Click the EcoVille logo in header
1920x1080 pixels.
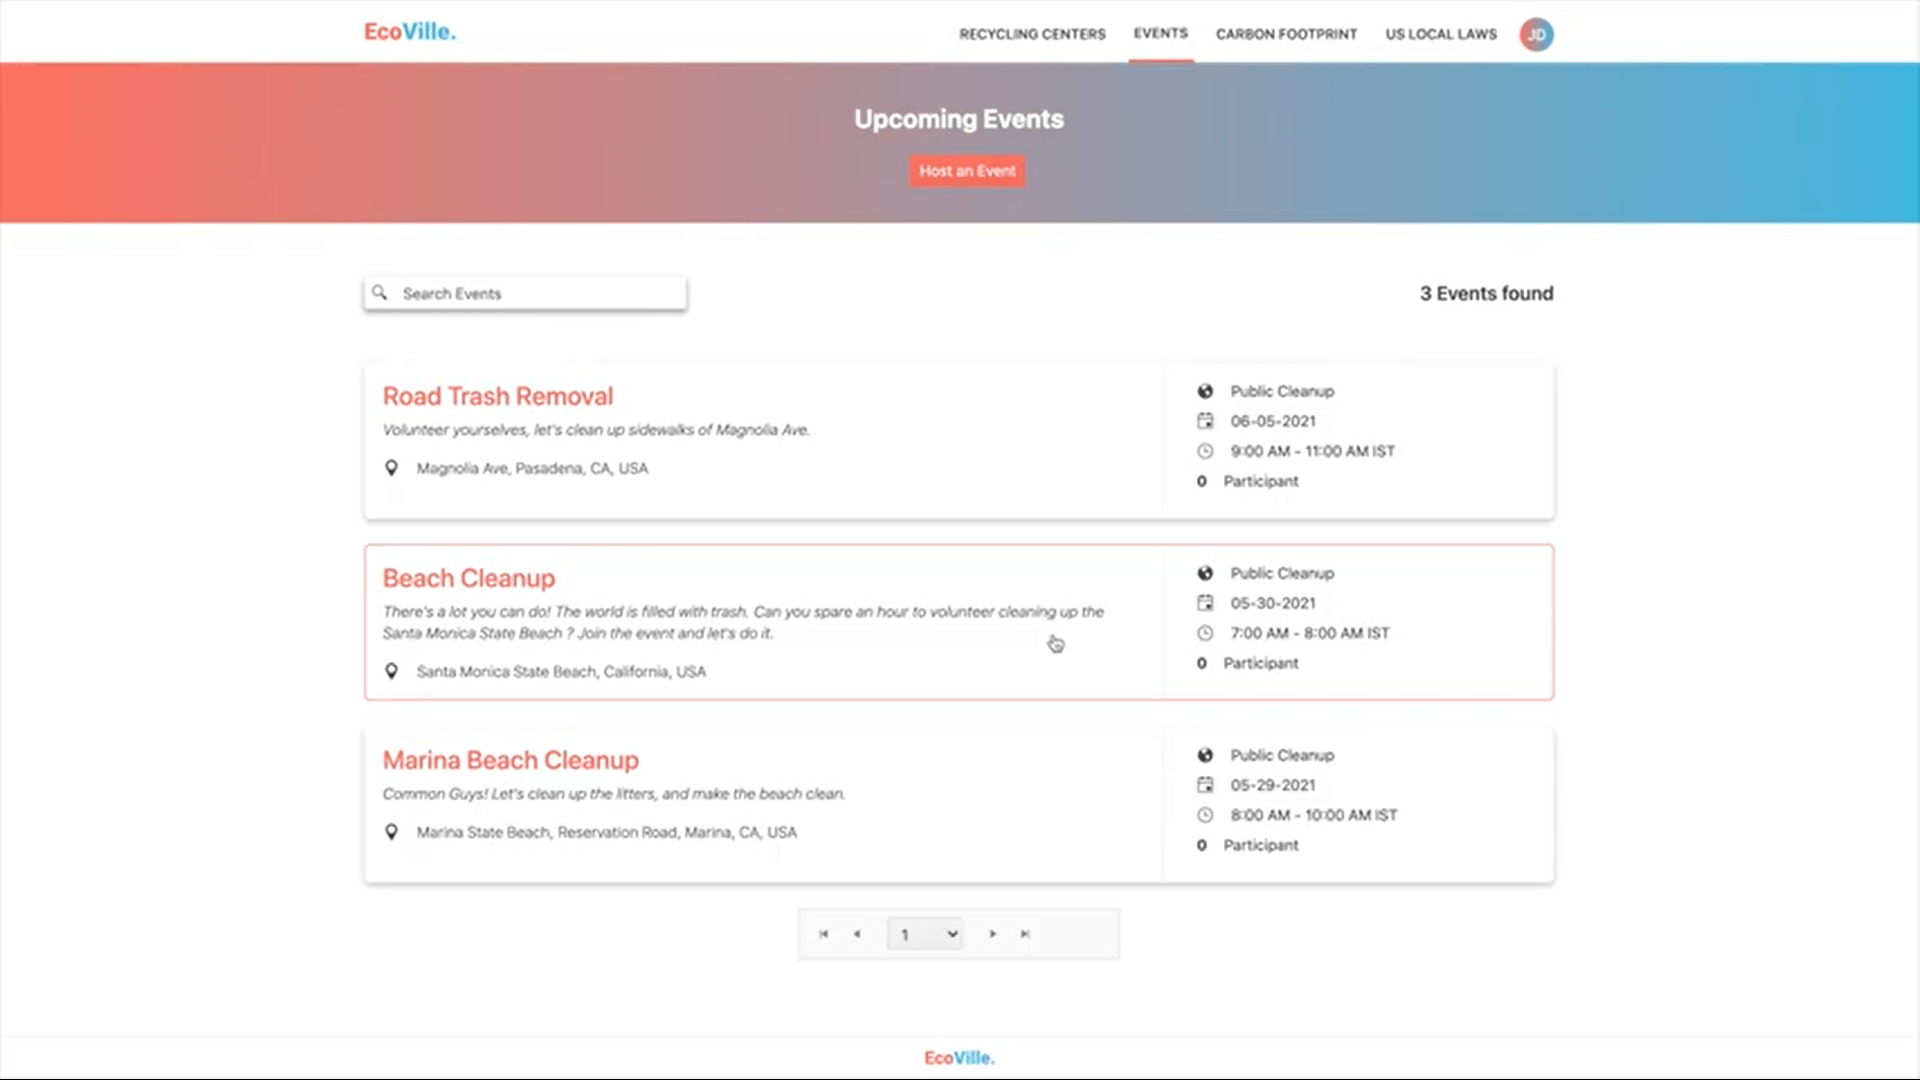coord(410,32)
